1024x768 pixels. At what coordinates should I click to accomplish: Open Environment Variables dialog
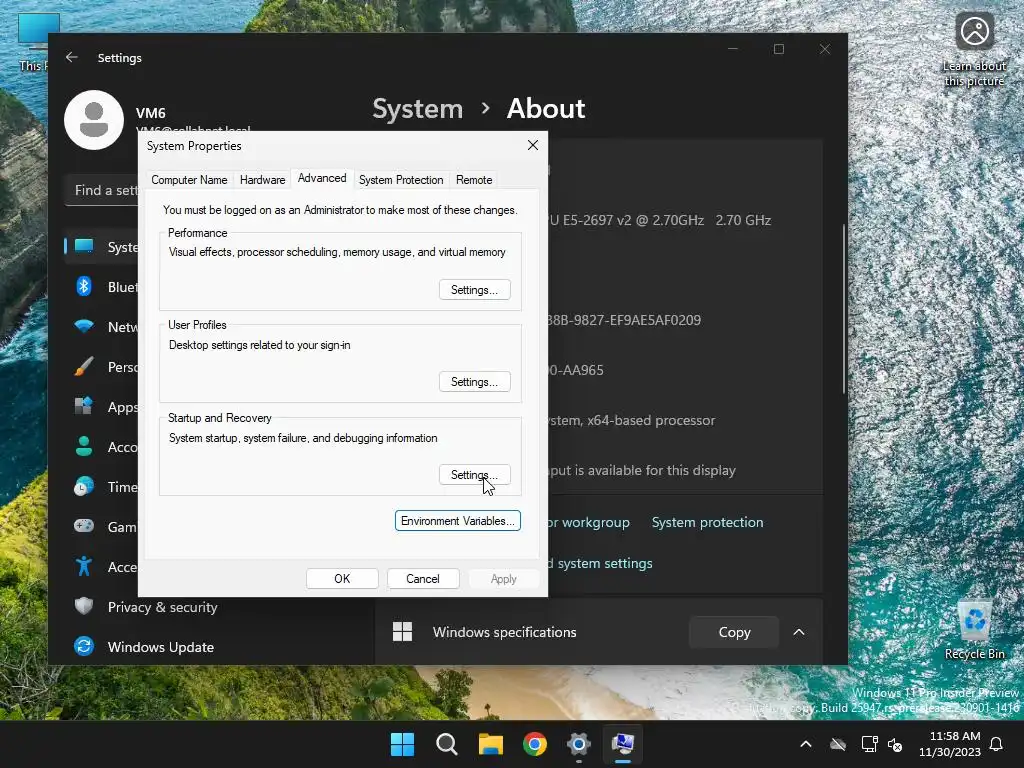tap(457, 521)
